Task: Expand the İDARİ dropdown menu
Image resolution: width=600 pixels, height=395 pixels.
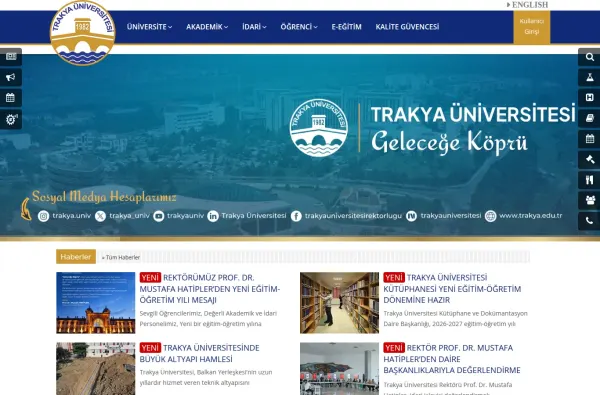Action: (x=254, y=27)
